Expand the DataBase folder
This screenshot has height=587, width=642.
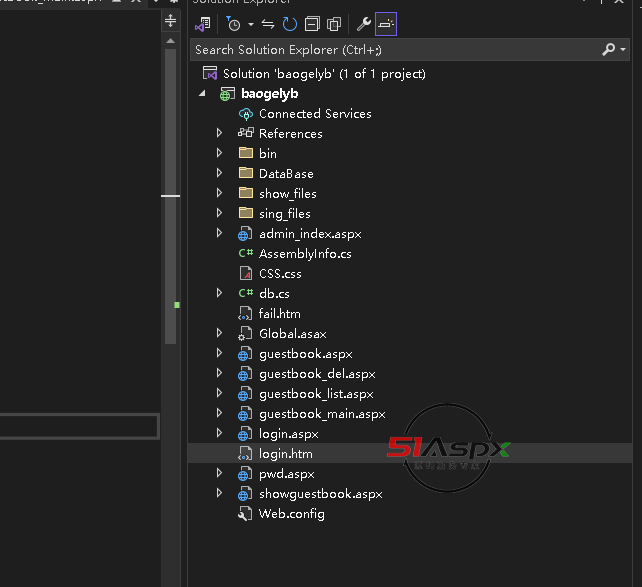[220, 174]
